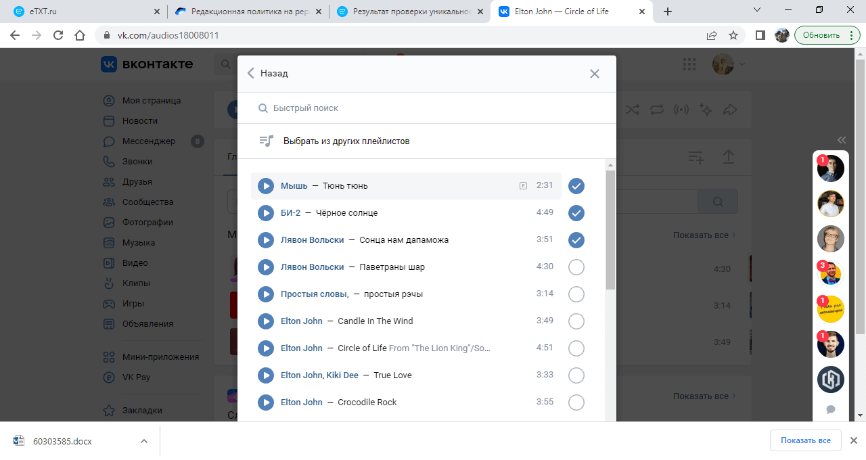This screenshot has width=866, height=460.
Task: Click the Объявления sidebar icon
Action: coord(109,324)
